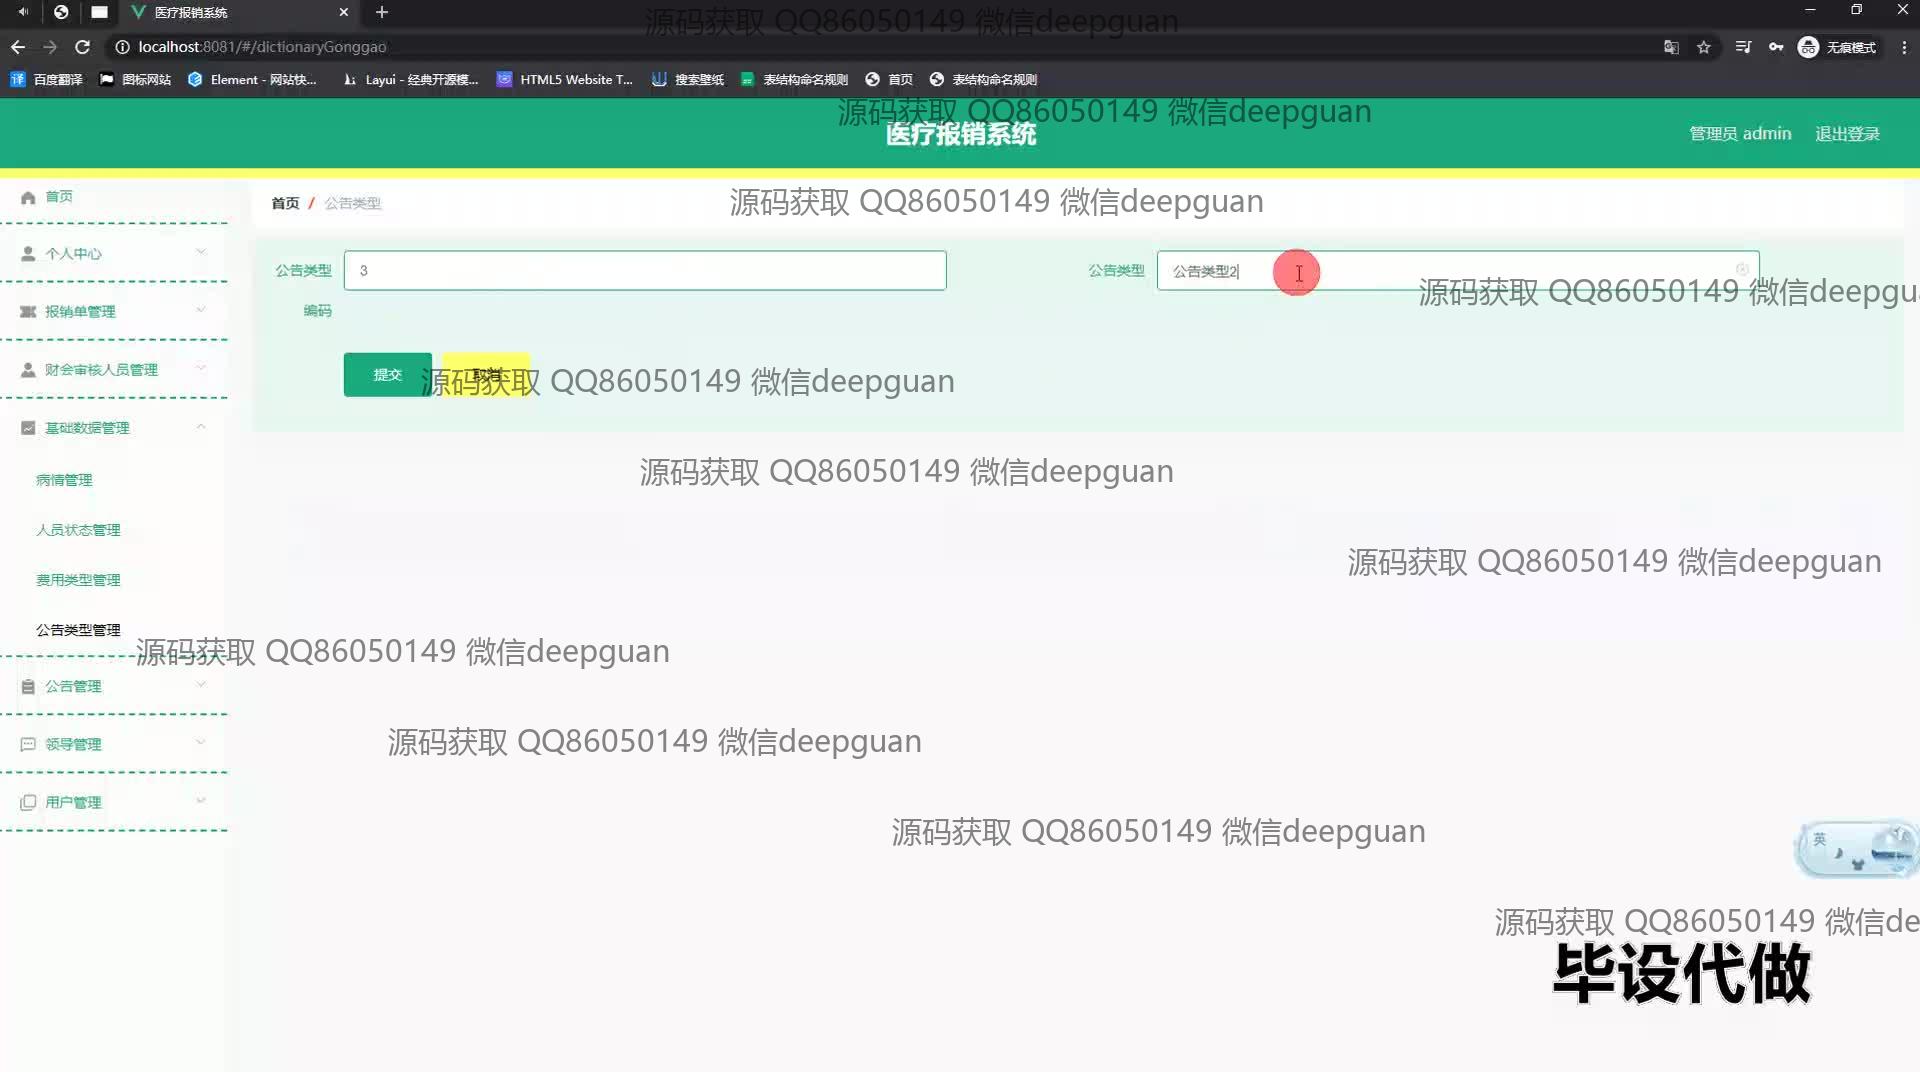Open the browser three-dot menu
The width and height of the screenshot is (1920, 1072).
1904,47
